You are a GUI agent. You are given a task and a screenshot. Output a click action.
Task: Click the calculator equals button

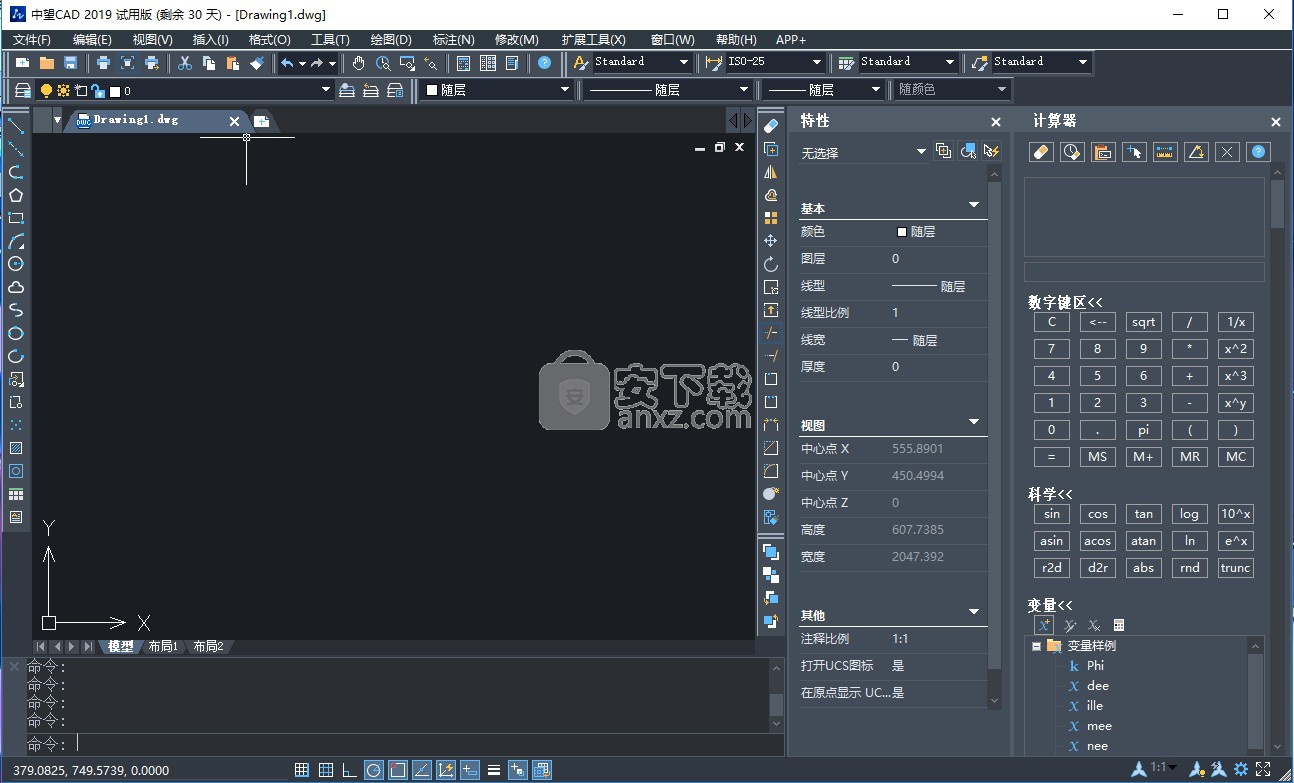point(1051,457)
